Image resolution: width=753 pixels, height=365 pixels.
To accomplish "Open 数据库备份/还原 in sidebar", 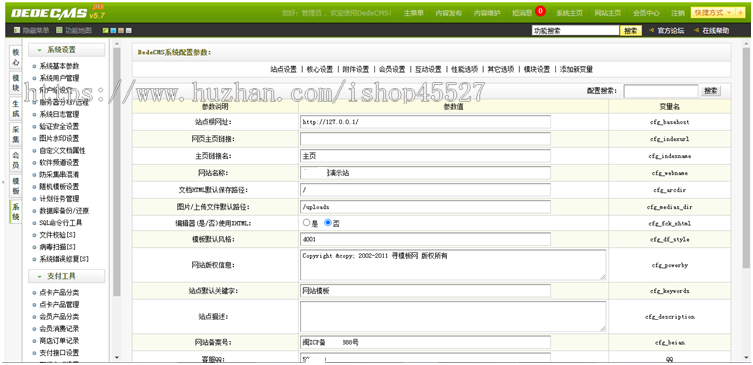I will 64,211.
